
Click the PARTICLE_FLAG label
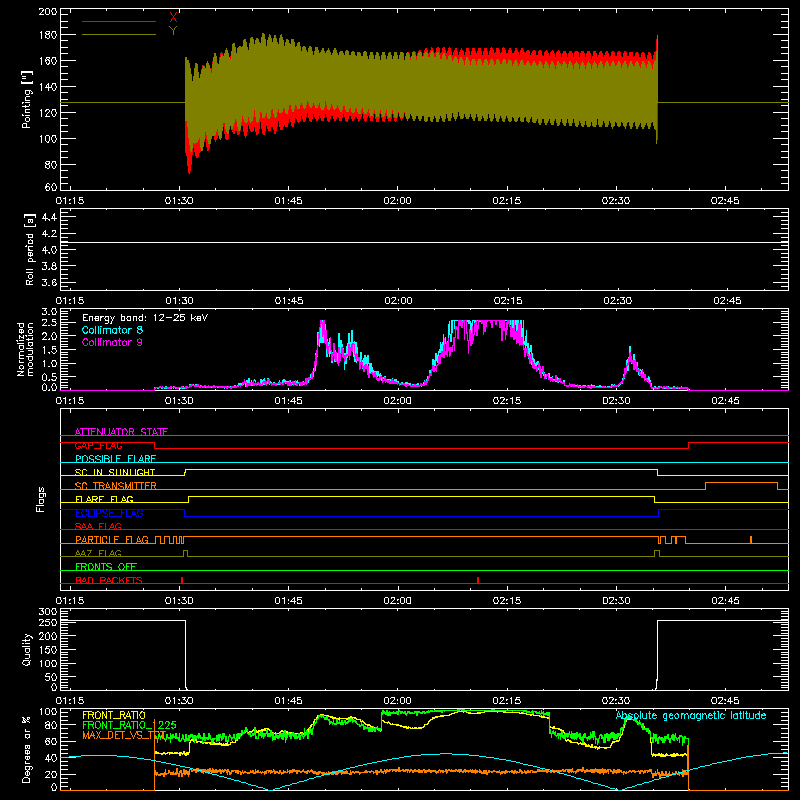click(x=112, y=539)
